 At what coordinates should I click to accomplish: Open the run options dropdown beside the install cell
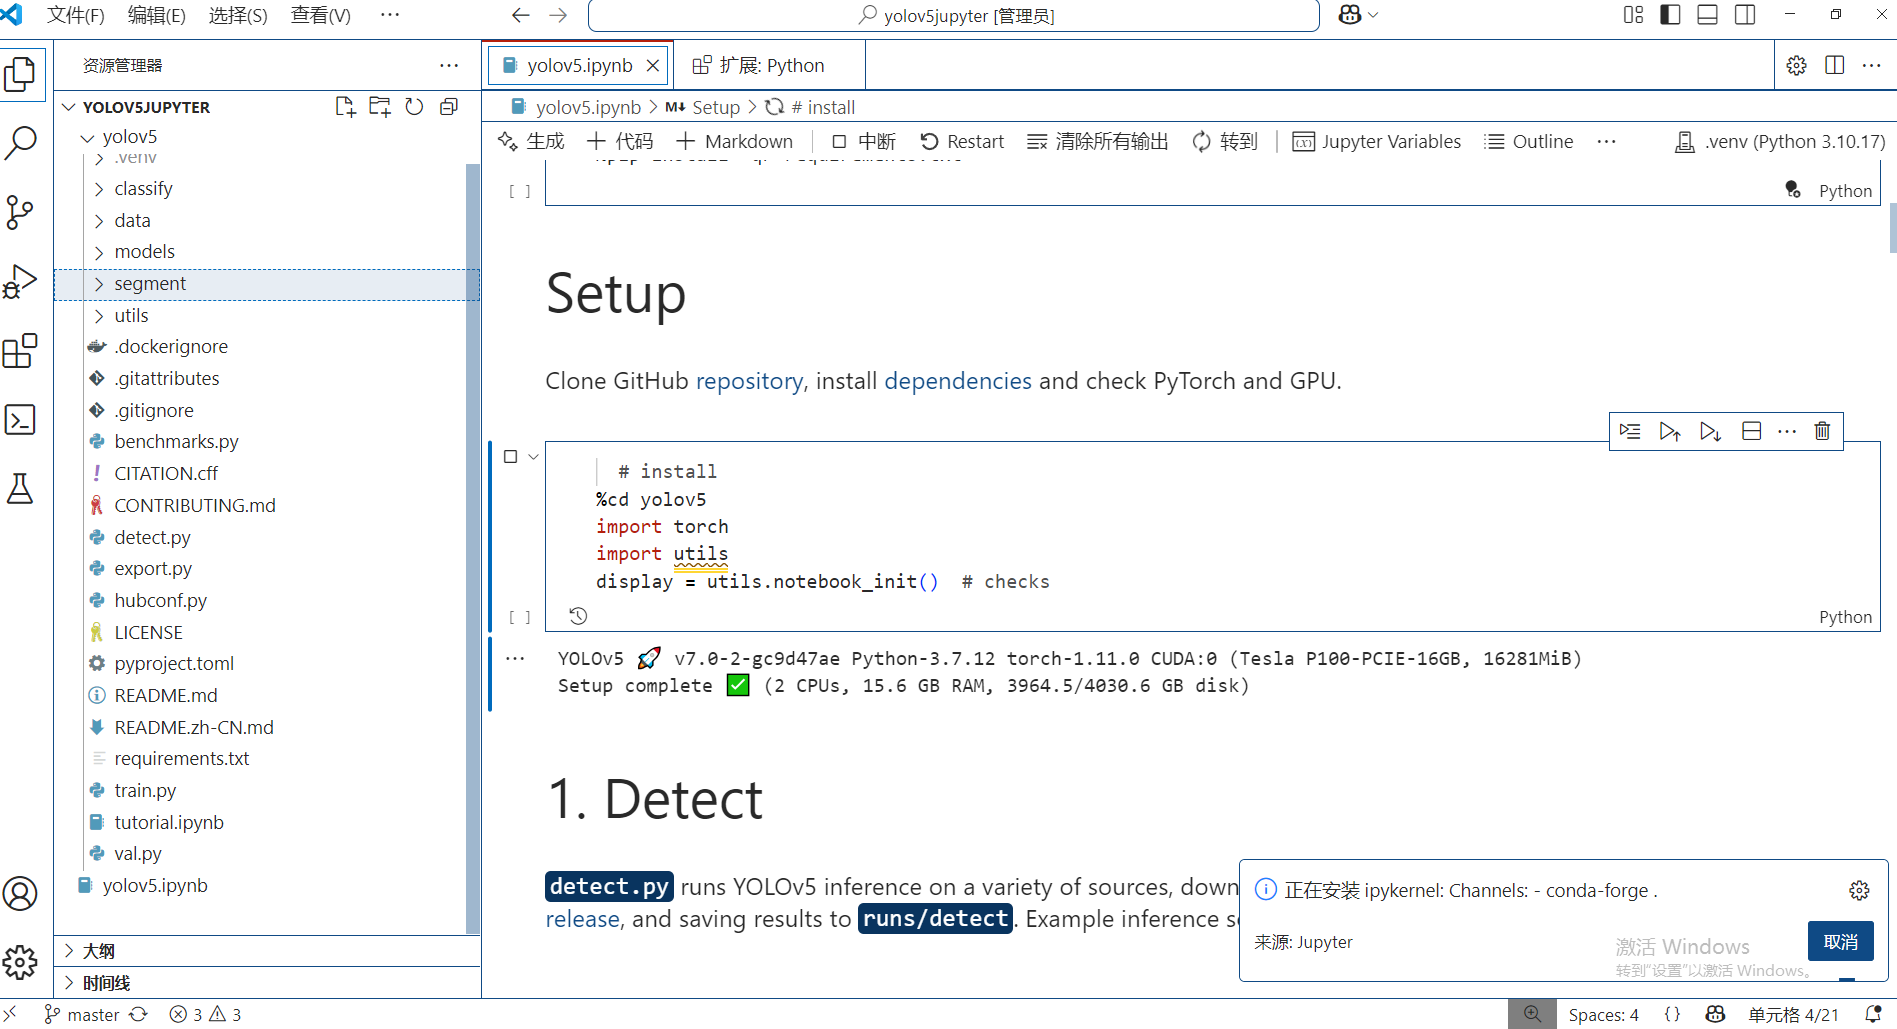(x=533, y=457)
